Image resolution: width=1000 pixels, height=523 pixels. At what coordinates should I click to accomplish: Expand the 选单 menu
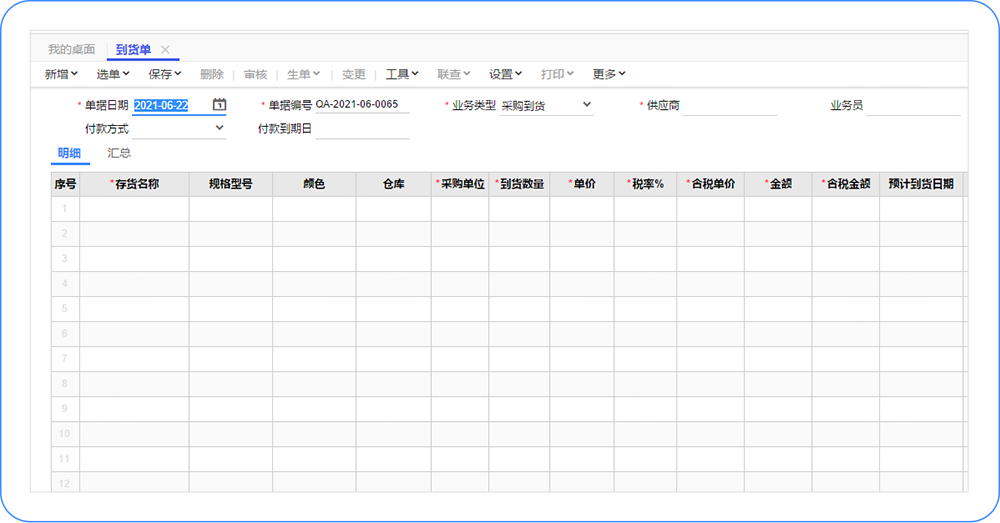113,74
